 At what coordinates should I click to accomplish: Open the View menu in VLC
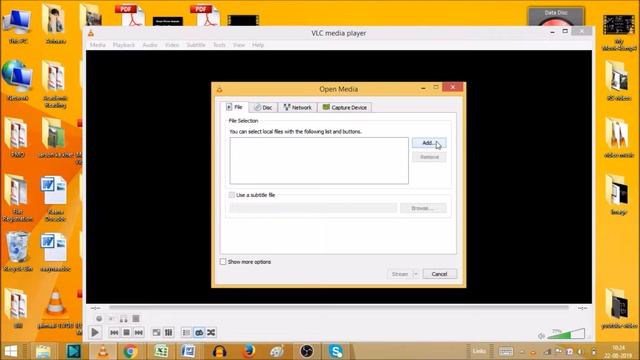pyautogui.click(x=239, y=45)
